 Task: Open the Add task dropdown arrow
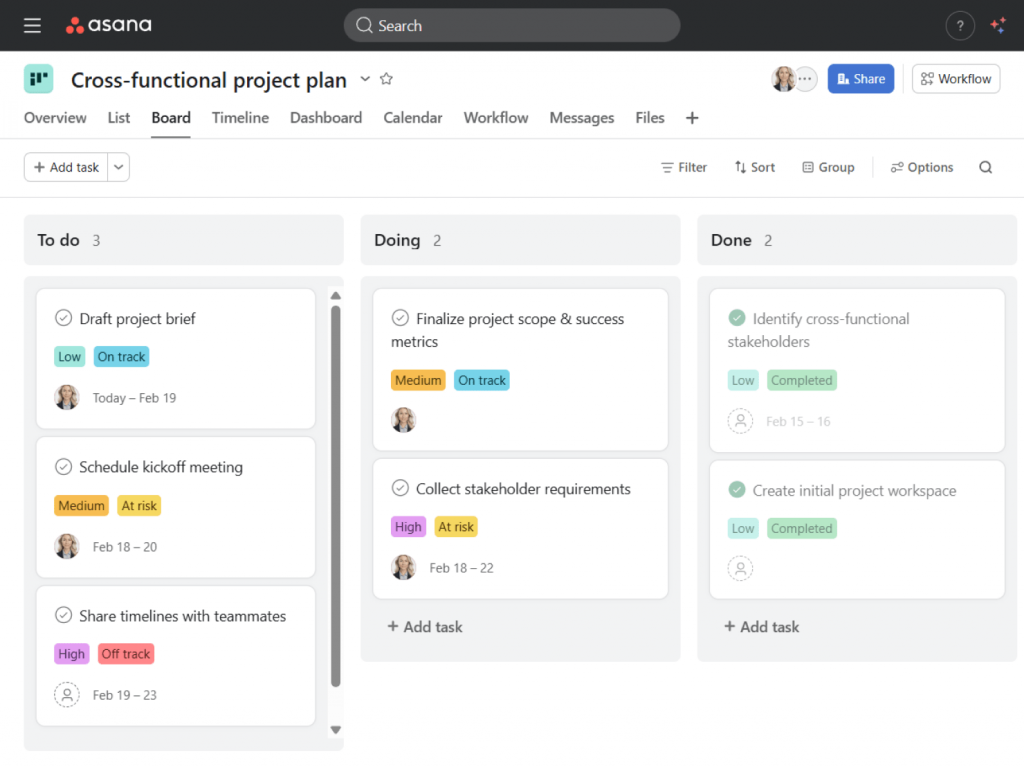pyautogui.click(x=119, y=168)
